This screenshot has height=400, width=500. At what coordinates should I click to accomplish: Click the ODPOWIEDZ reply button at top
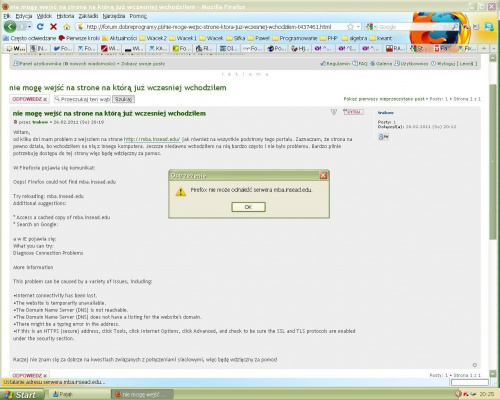29,99
